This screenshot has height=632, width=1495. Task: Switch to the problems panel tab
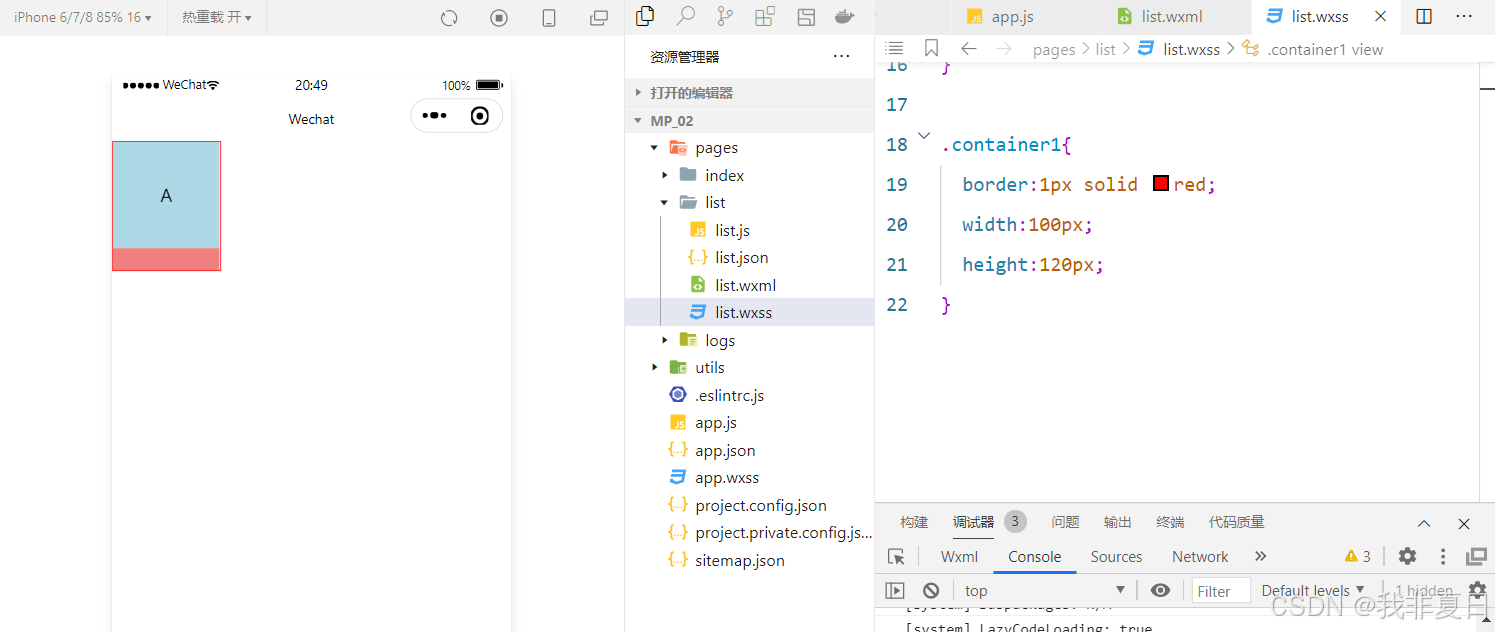point(1065,522)
